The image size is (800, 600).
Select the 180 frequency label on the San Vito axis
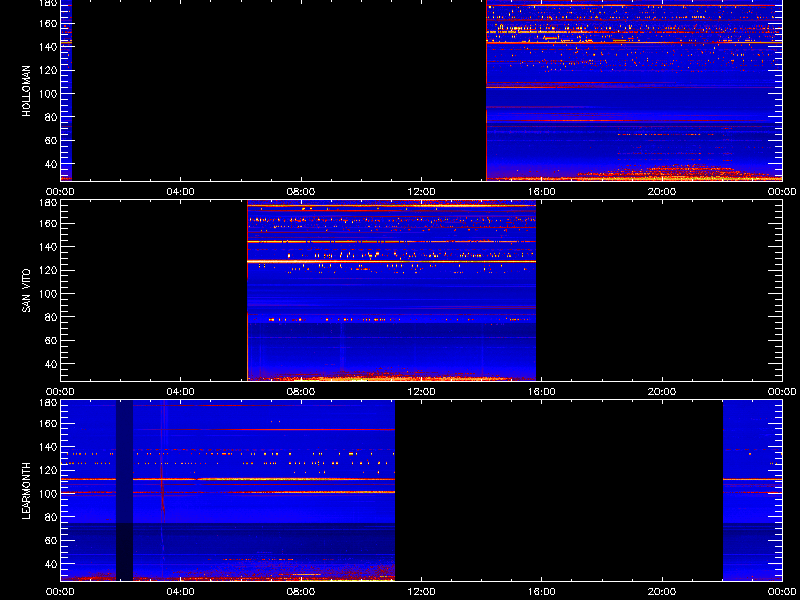pos(49,202)
